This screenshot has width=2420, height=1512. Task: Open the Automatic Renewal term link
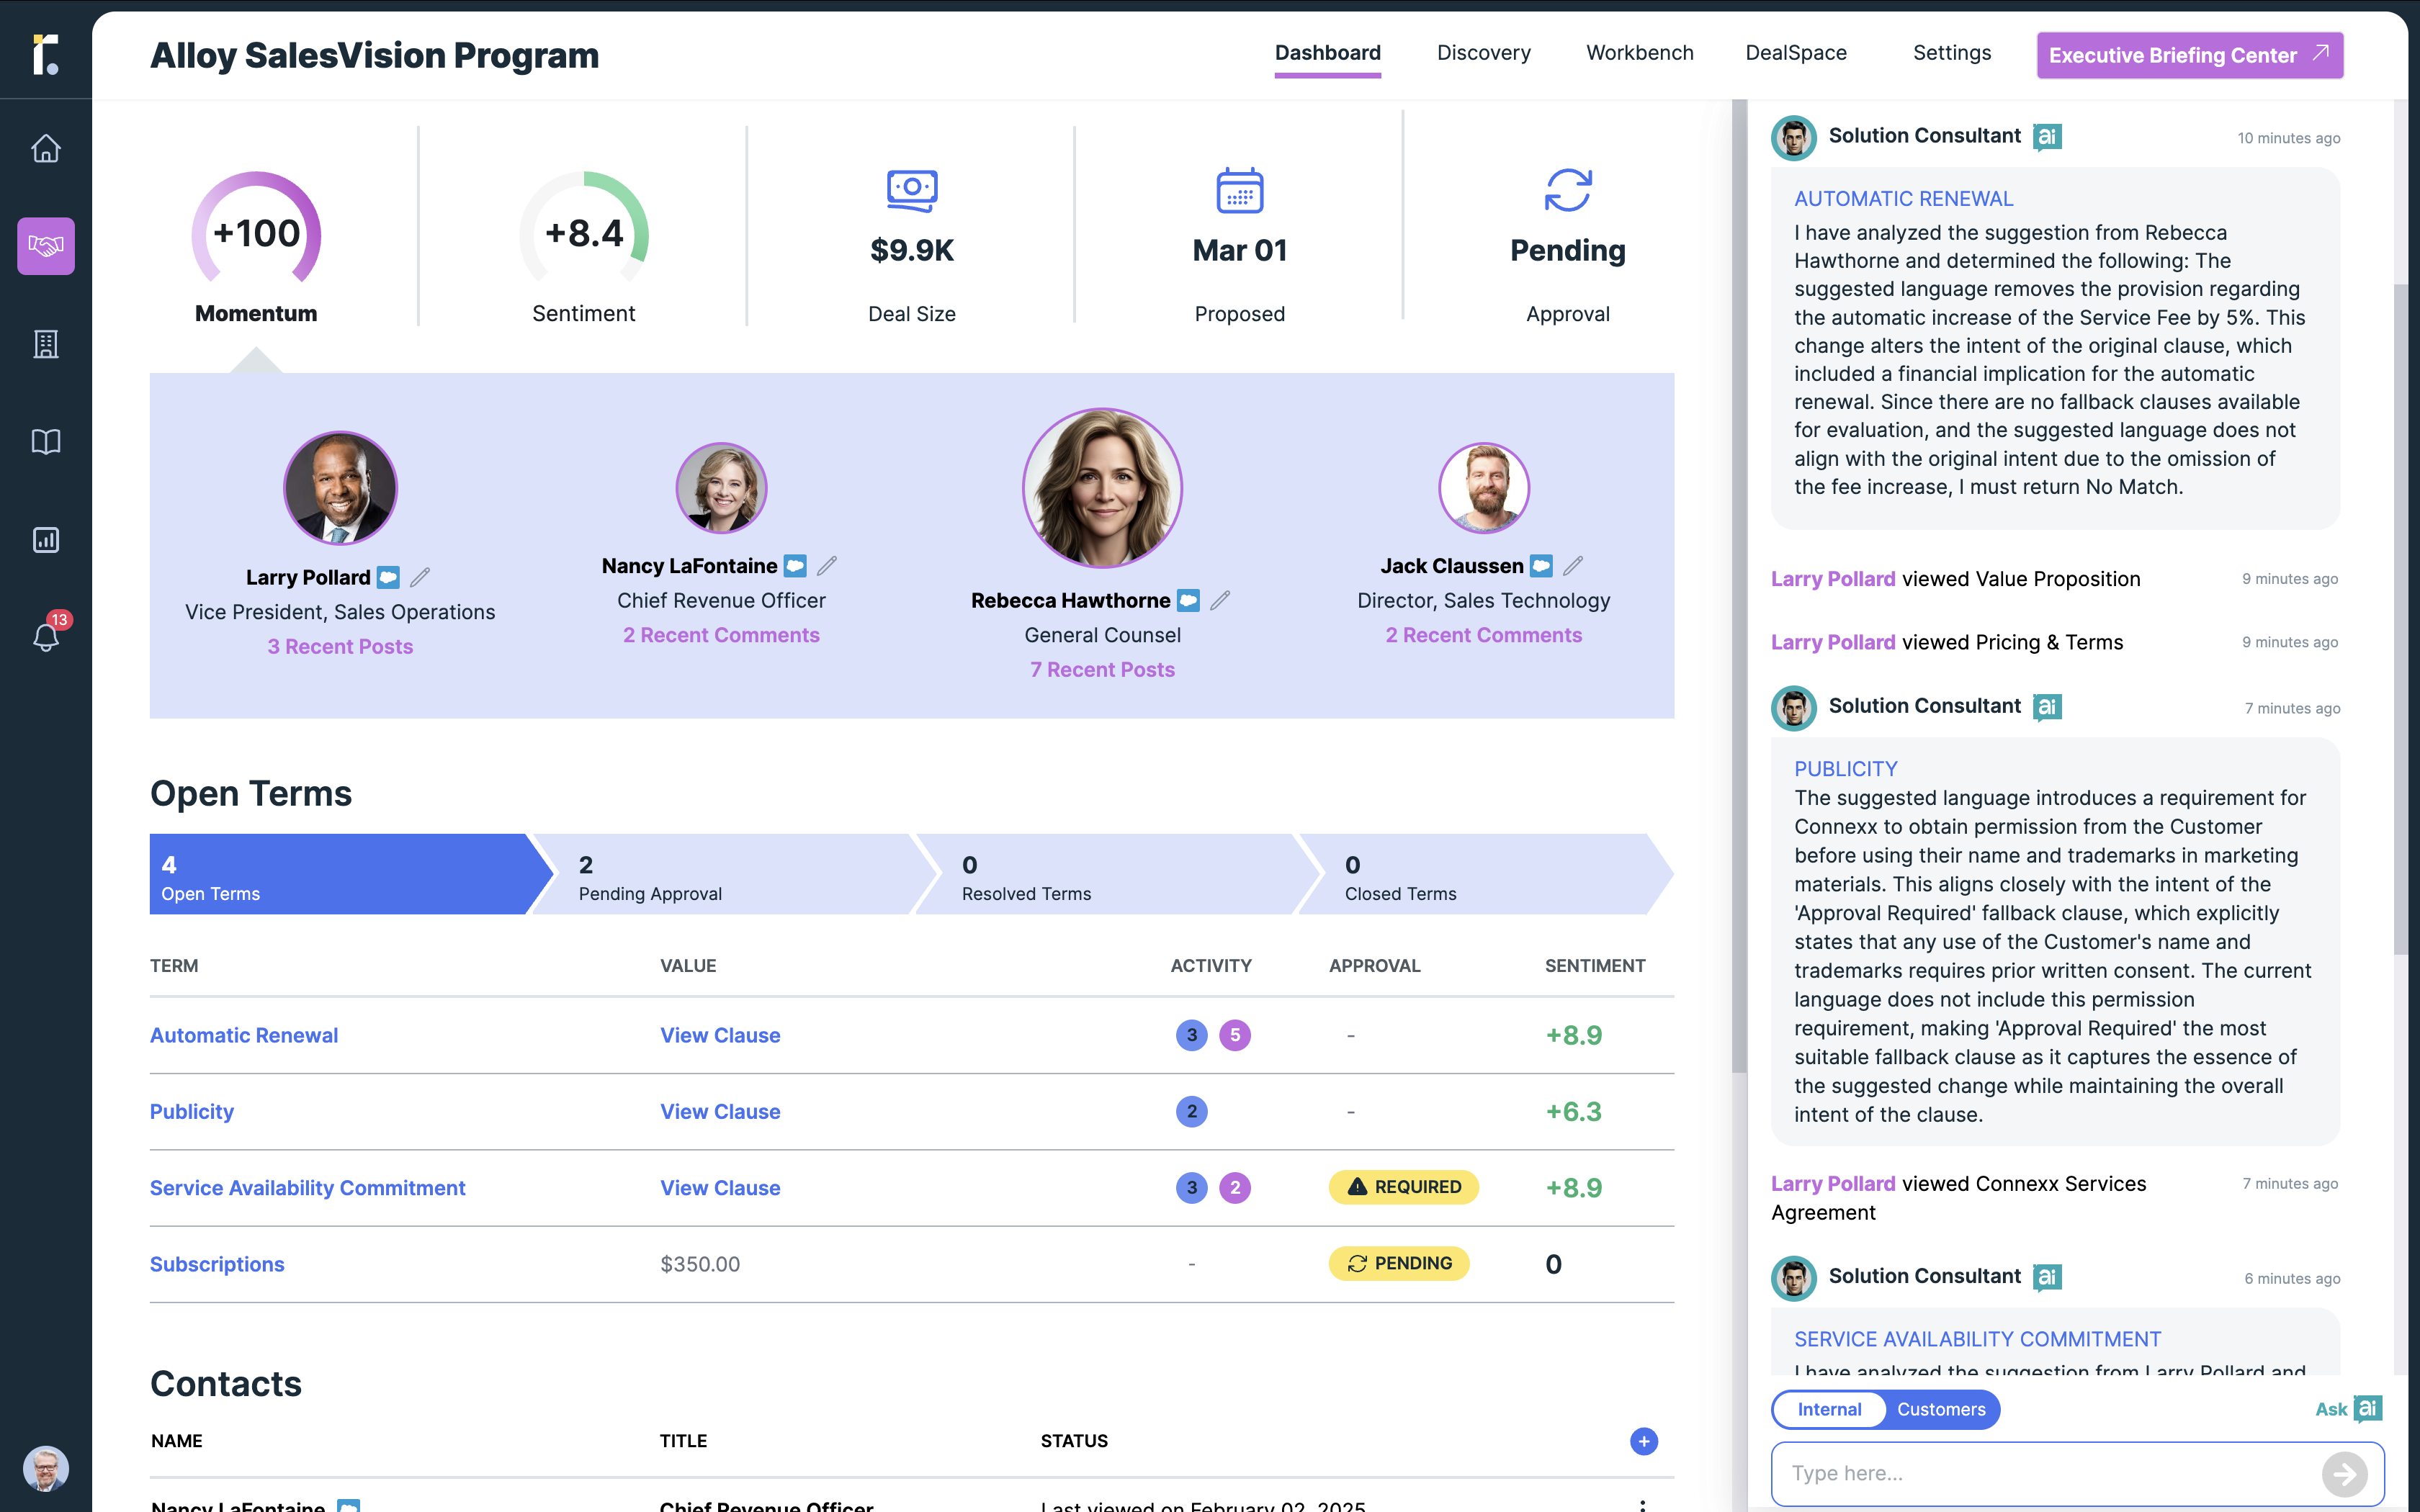(x=244, y=1035)
